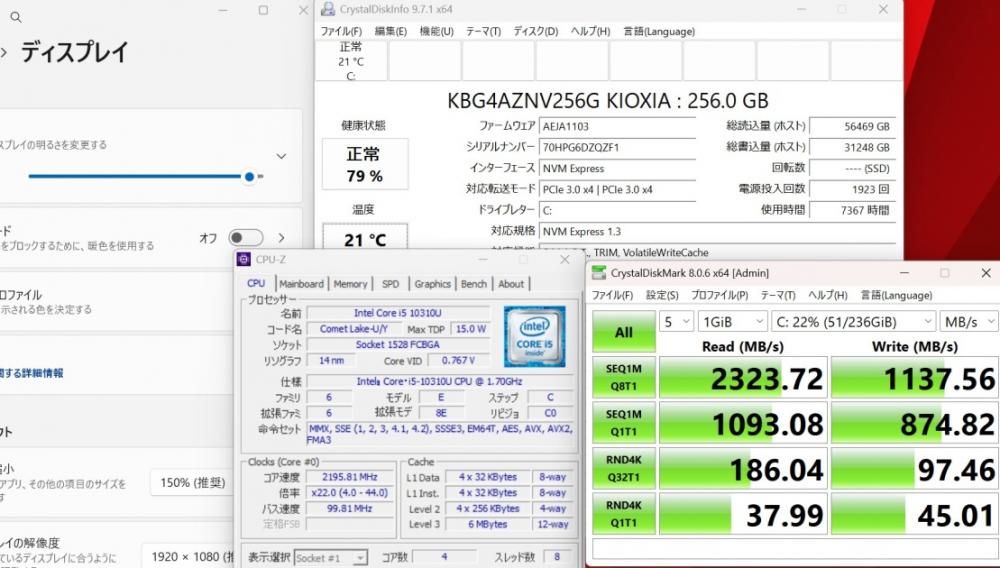Open the scale dropdown showing 150% (推奨)

(193, 483)
